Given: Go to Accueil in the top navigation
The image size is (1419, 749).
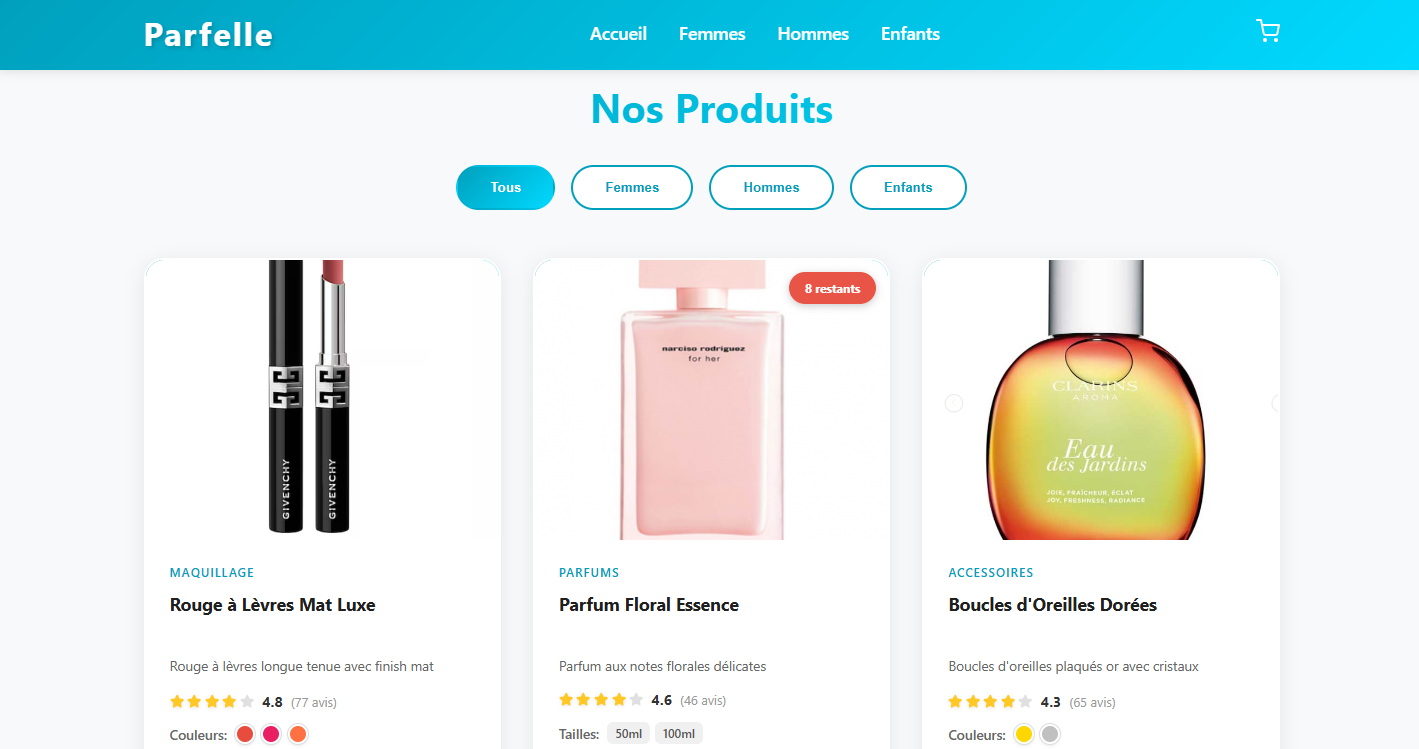Looking at the screenshot, I should click(x=618, y=34).
